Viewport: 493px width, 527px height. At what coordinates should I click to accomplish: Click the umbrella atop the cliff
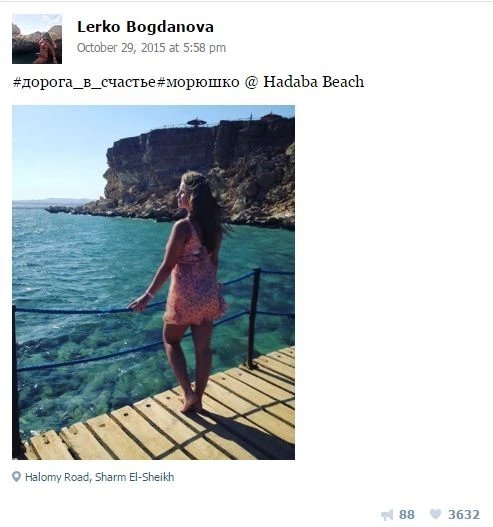coord(197,122)
